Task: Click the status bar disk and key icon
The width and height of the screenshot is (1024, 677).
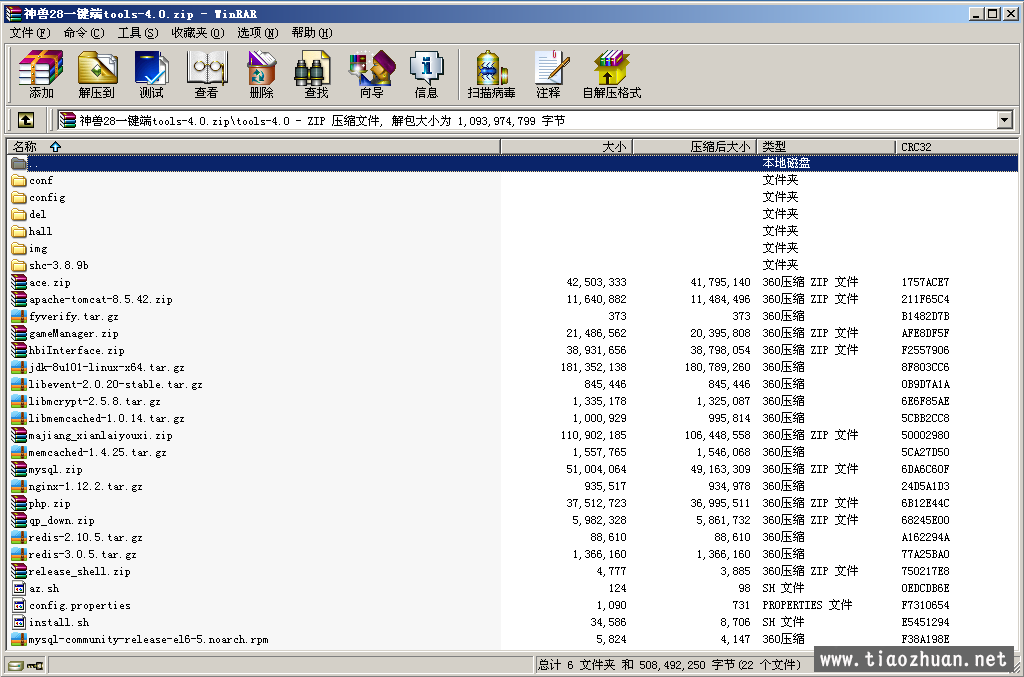Action: click(25, 665)
